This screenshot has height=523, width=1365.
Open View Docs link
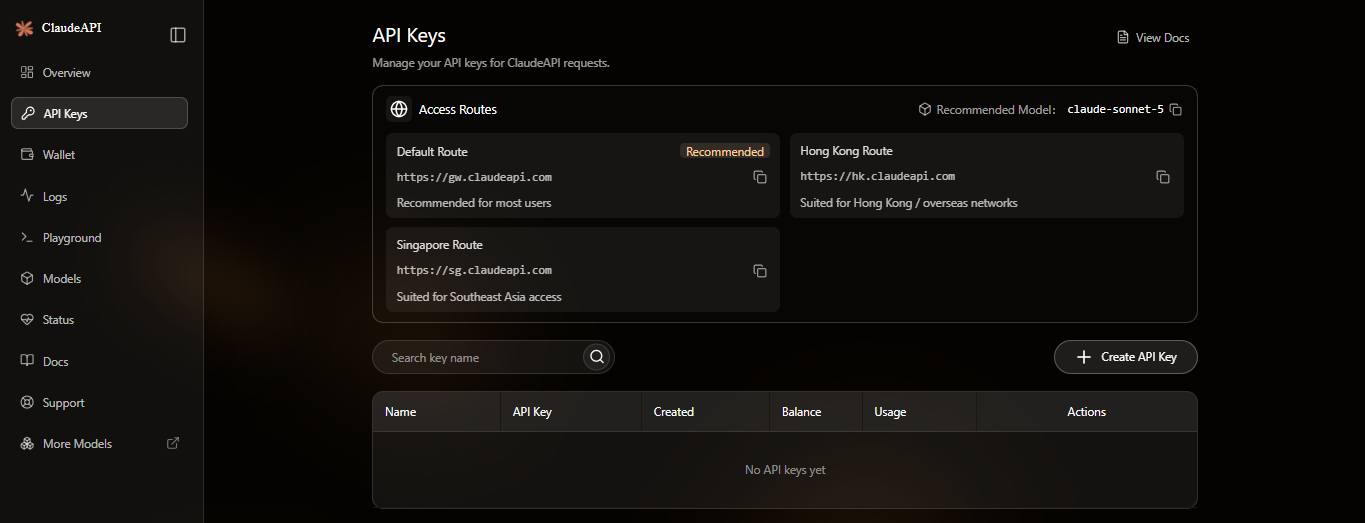click(x=1153, y=38)
